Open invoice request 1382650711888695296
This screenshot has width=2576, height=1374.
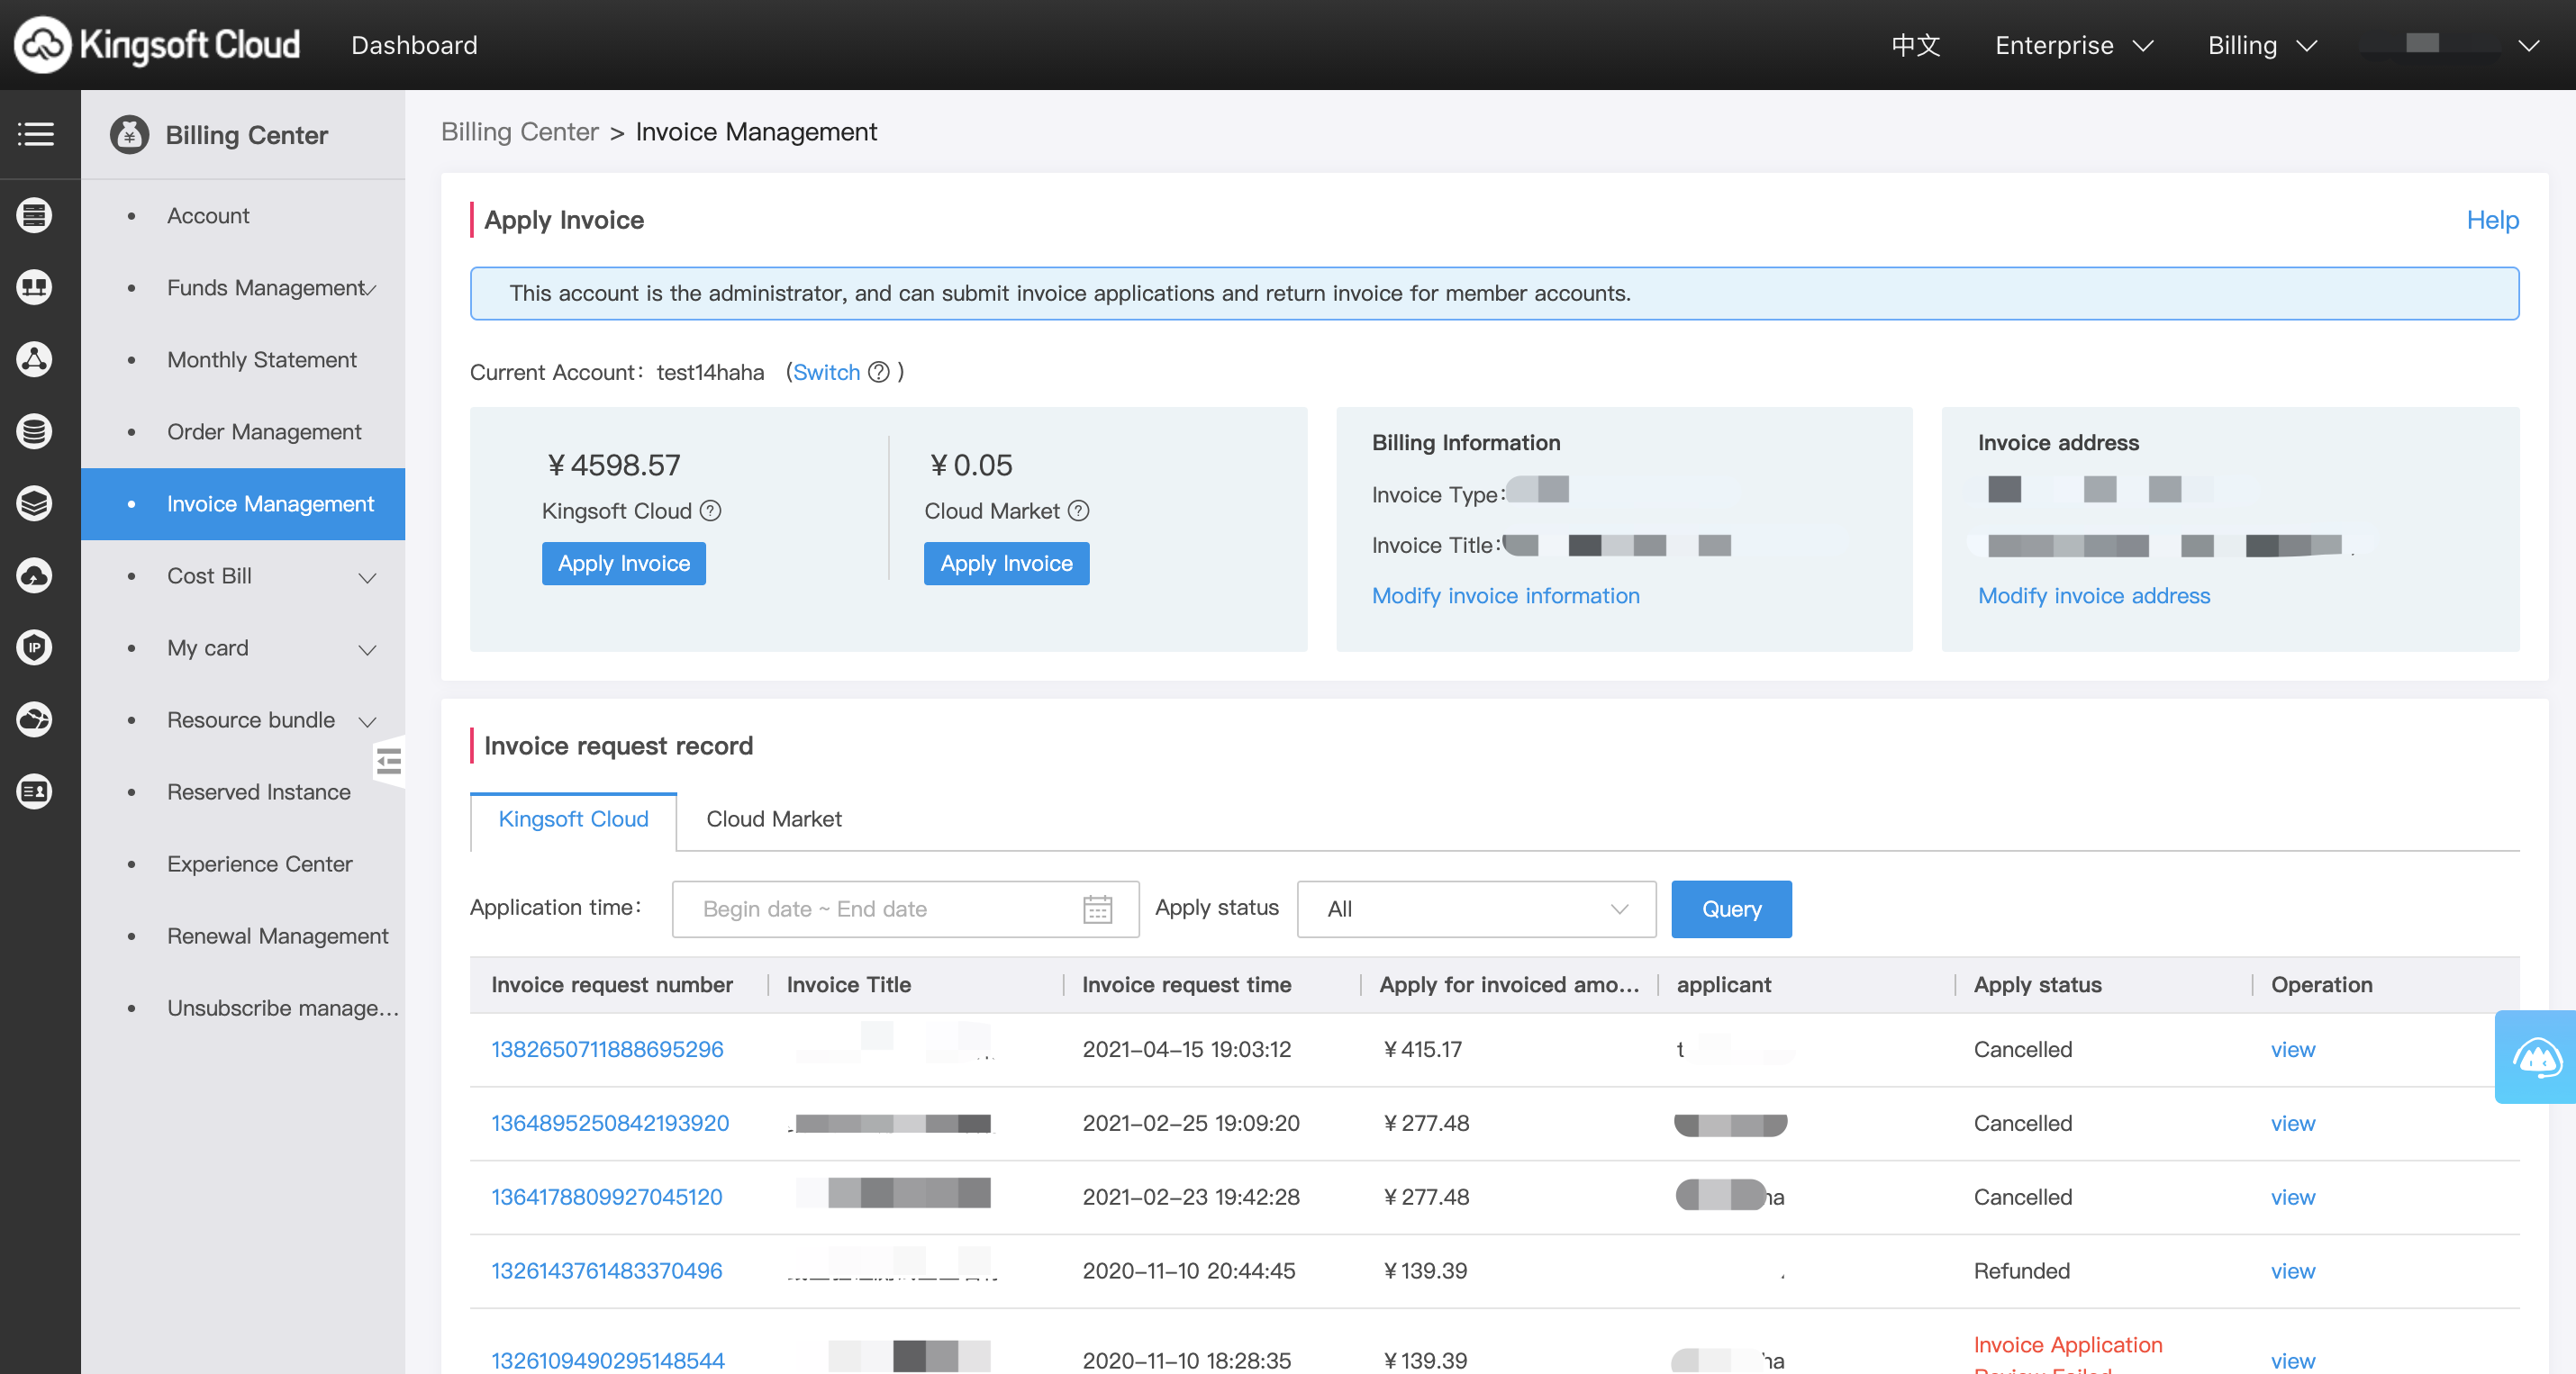pos(607,1050)
